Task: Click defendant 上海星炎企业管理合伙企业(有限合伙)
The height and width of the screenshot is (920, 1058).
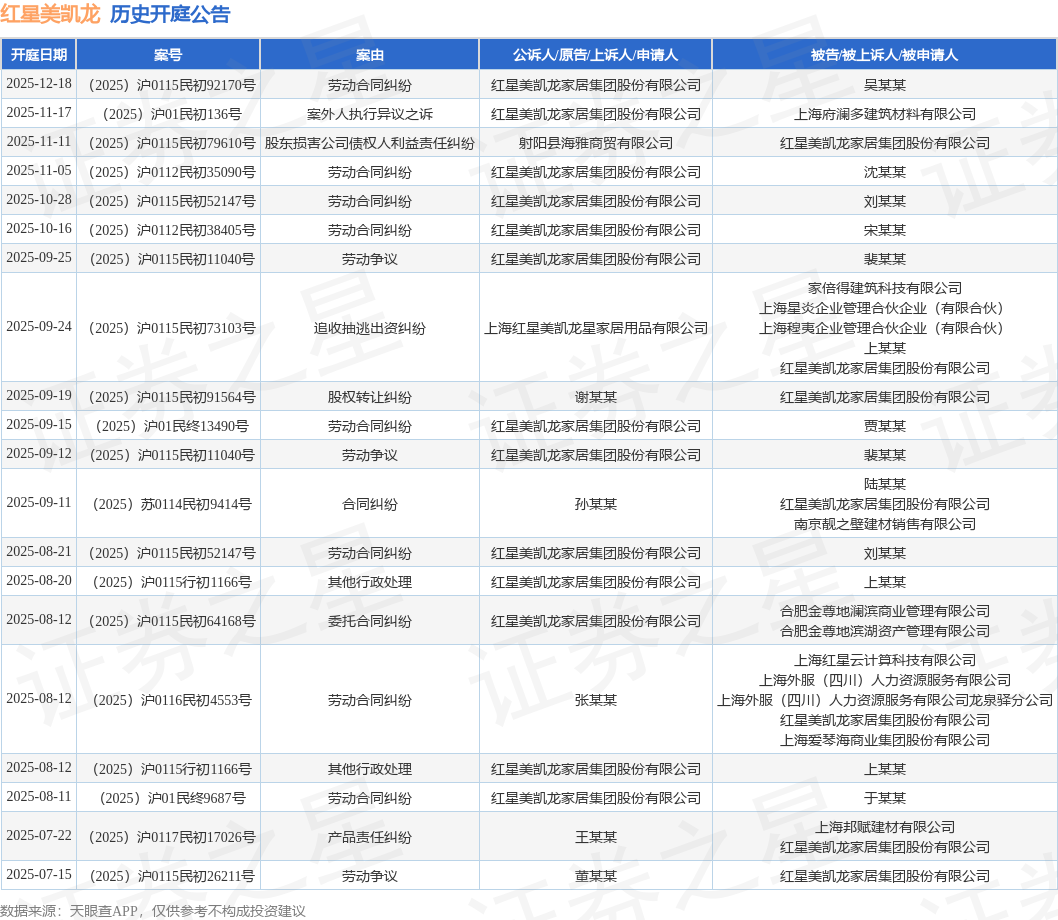Action: tap(885, 308)
